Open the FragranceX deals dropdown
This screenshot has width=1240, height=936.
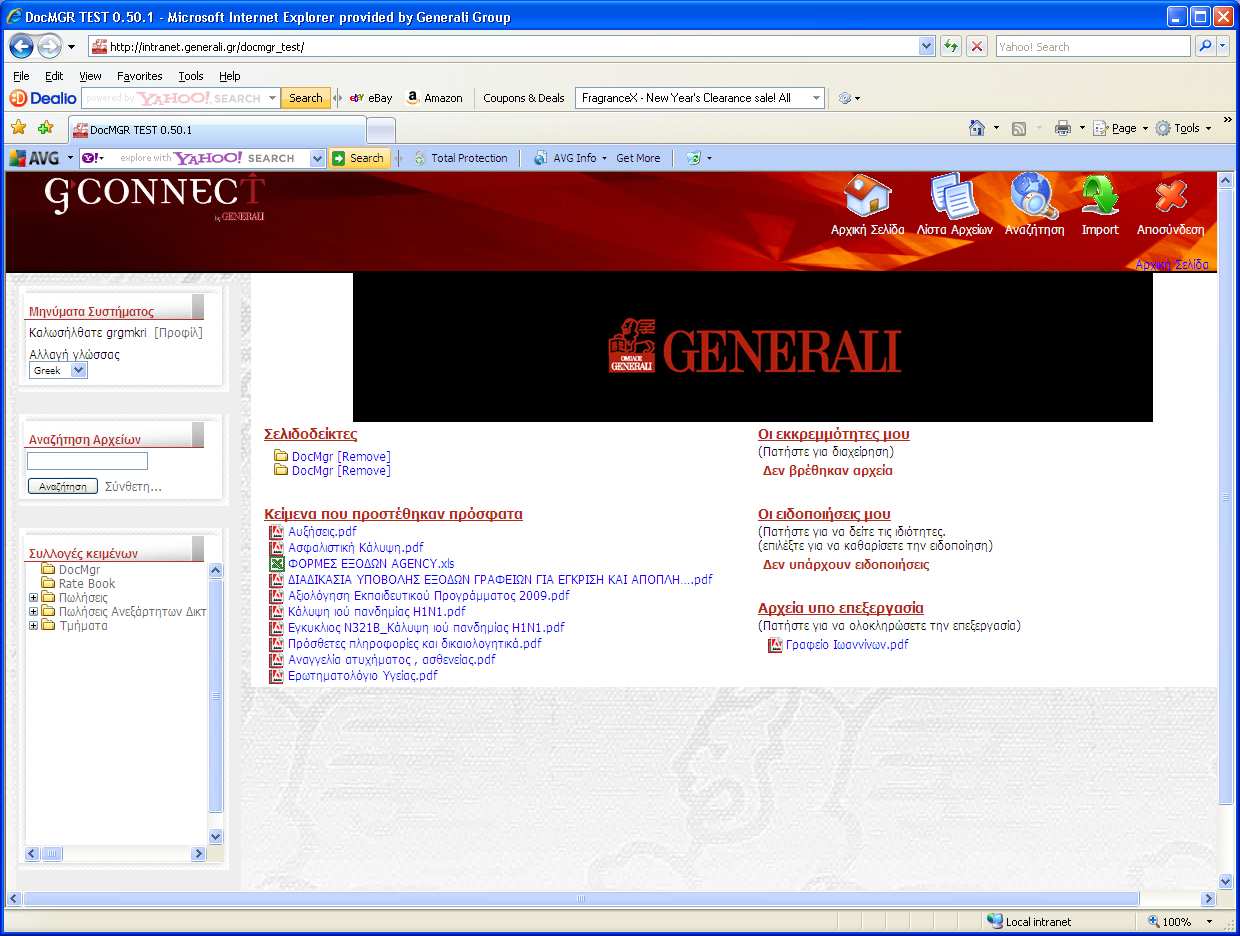pyautogui.click(x=817, y=98)
